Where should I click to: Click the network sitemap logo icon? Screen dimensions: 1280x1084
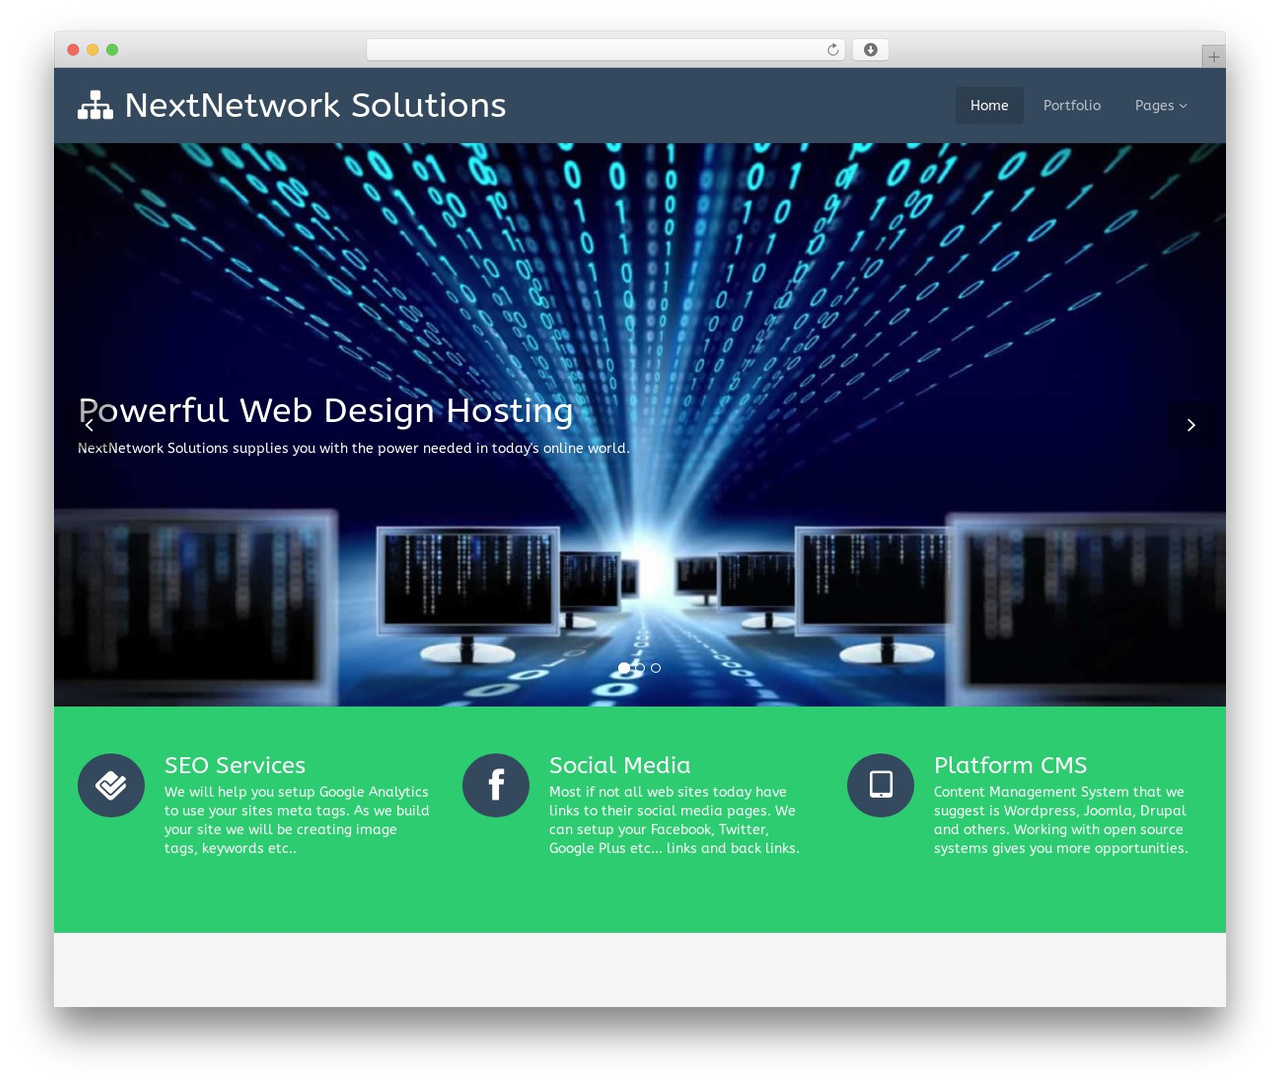(96, 105)
